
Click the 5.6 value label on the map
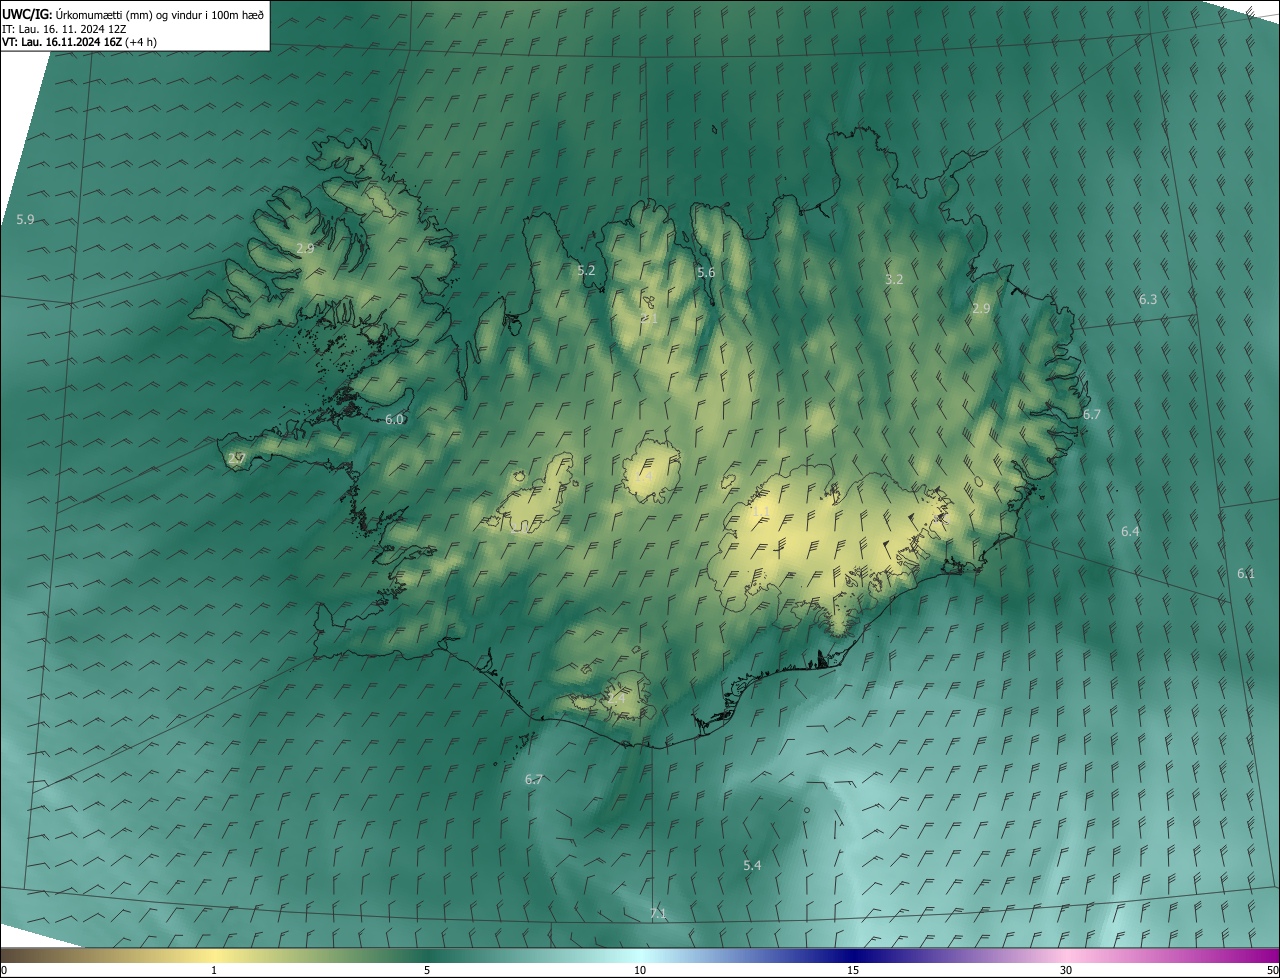tap(706, 272)
